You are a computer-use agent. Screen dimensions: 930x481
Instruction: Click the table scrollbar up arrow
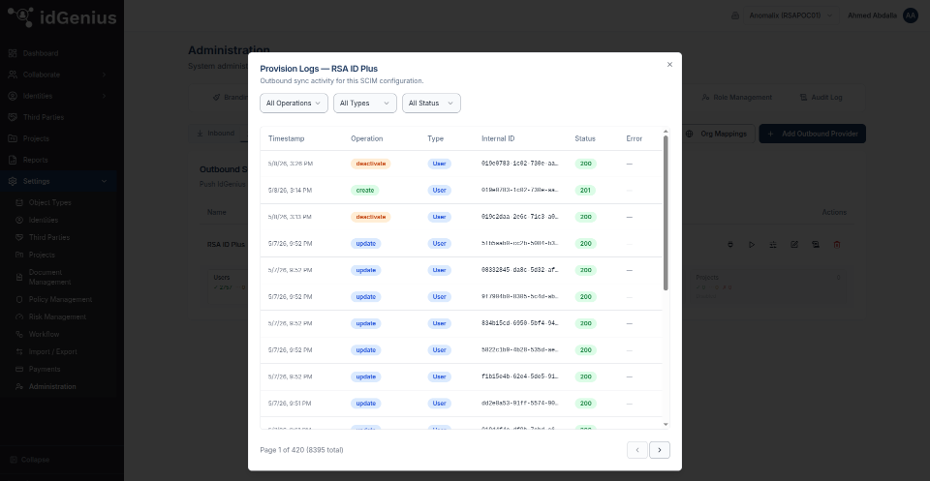point(665,132)
